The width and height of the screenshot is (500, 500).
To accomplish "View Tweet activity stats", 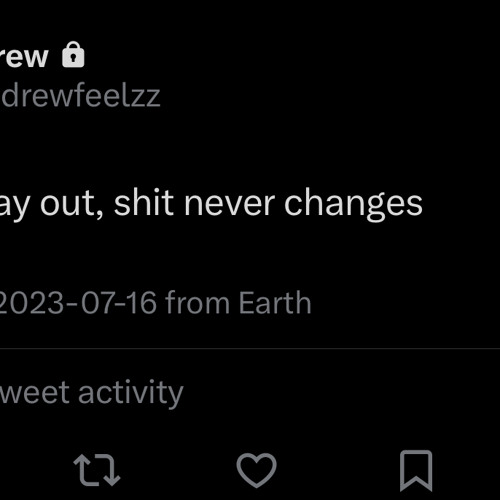I will click(x=92, y=393).
